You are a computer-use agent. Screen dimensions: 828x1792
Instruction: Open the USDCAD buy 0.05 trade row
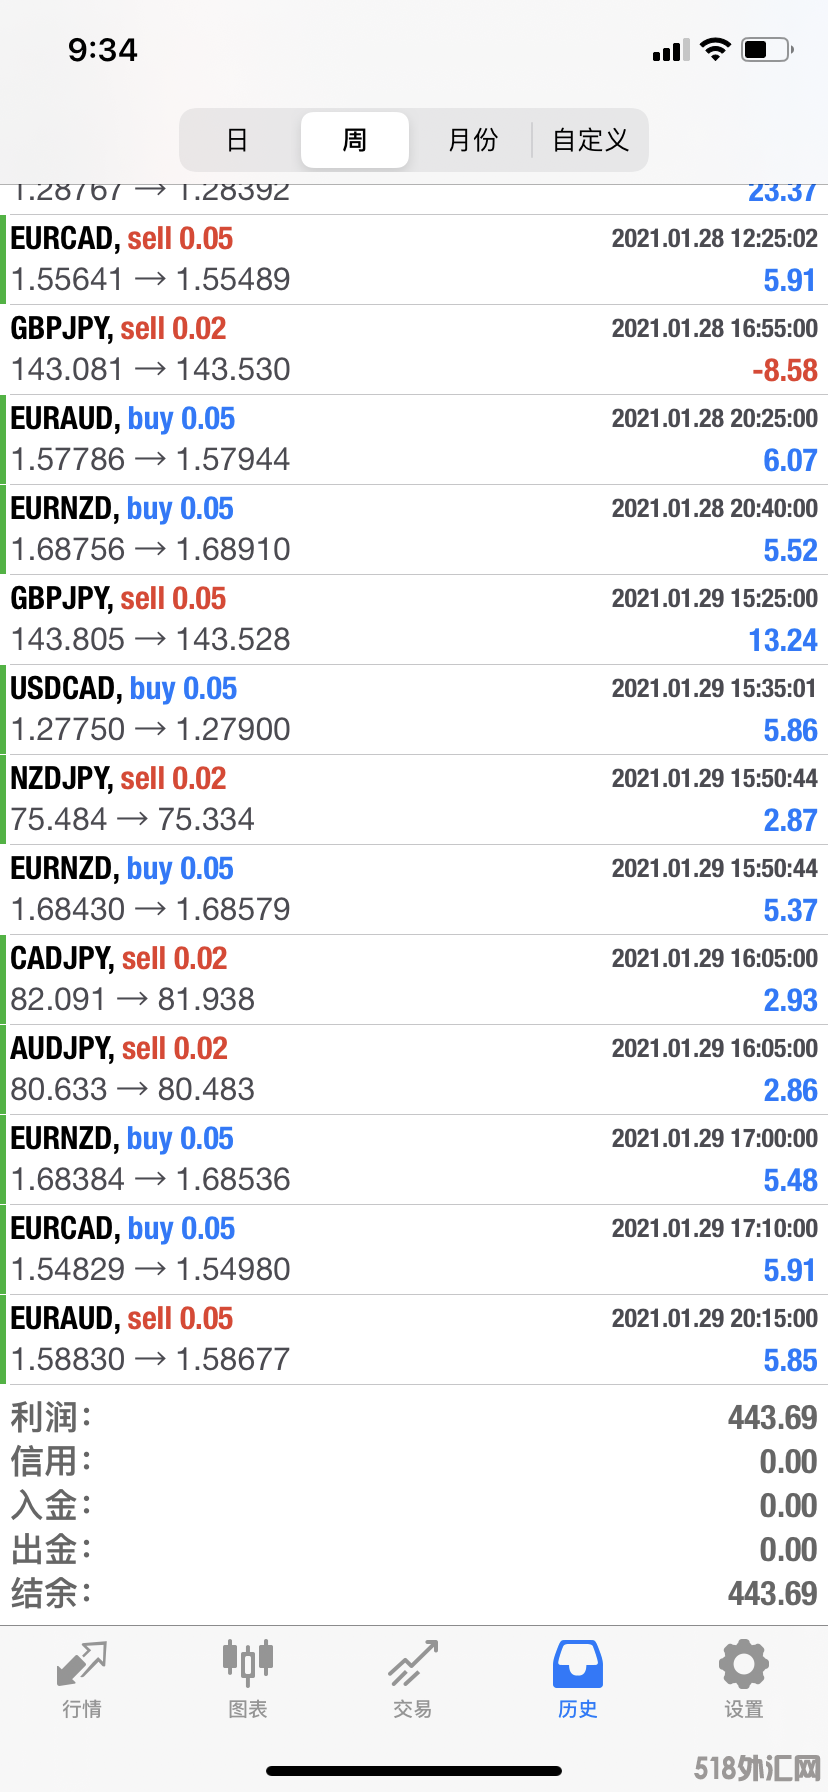[414, 710]
